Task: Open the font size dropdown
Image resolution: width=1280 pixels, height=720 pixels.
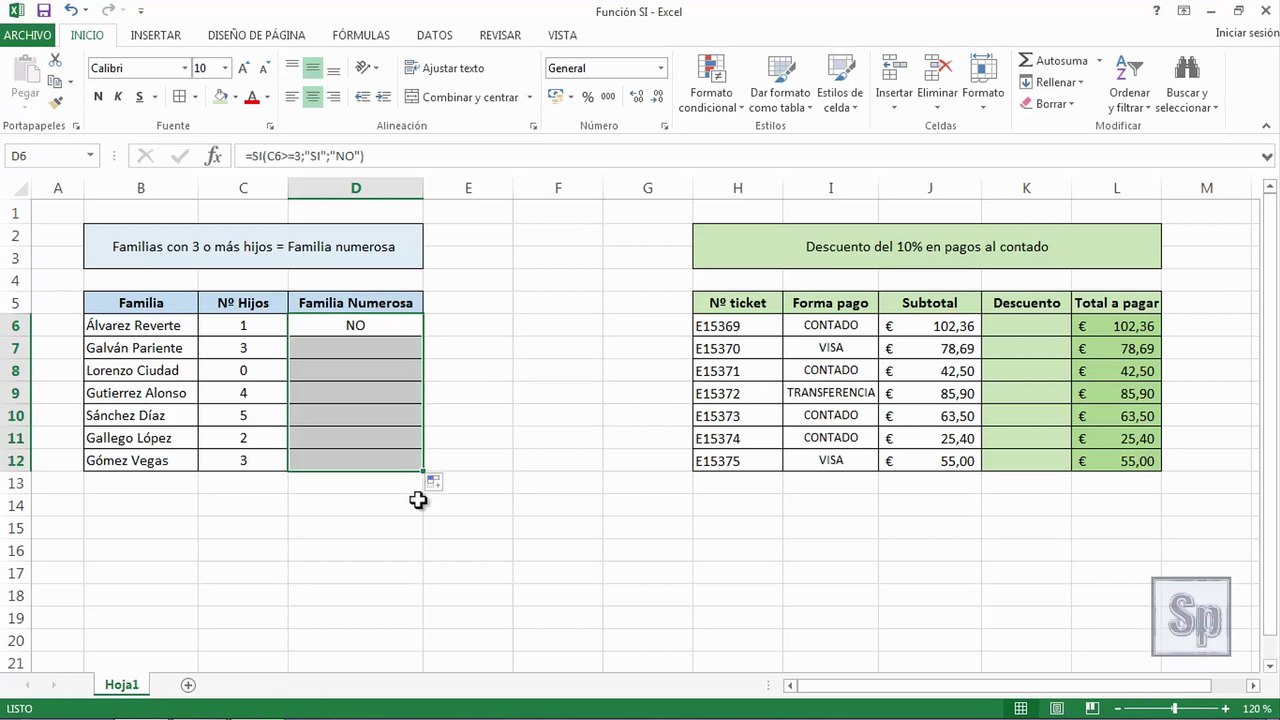Action: [x=225, y=68]
